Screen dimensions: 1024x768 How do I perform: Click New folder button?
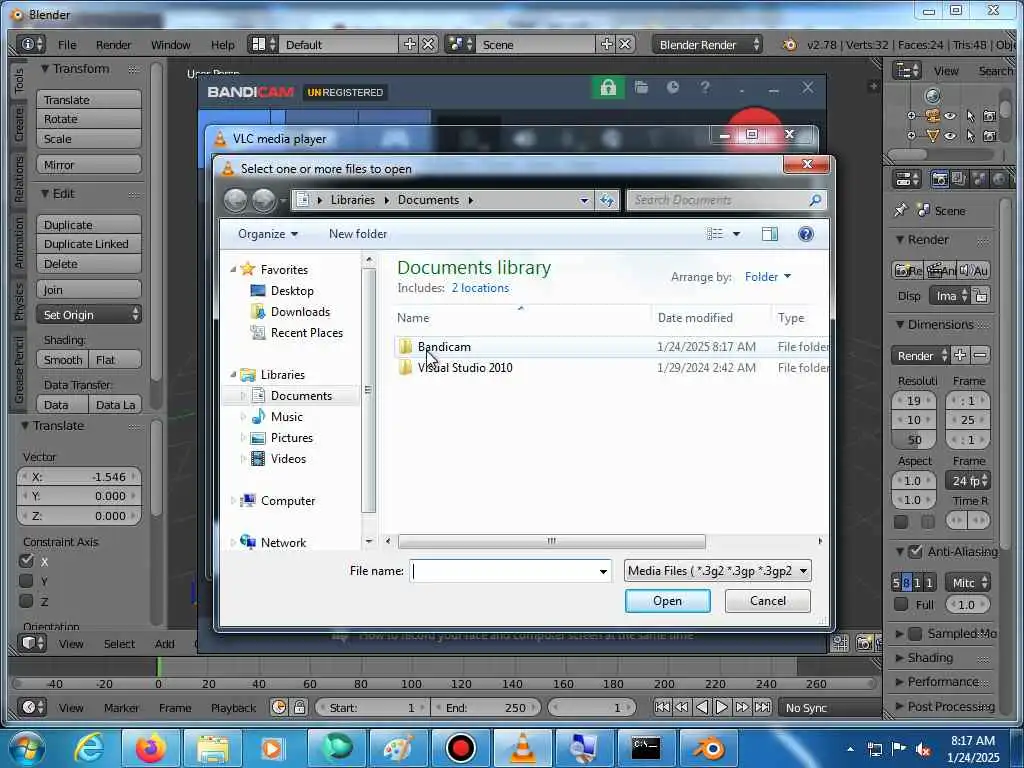click(358, 234)
